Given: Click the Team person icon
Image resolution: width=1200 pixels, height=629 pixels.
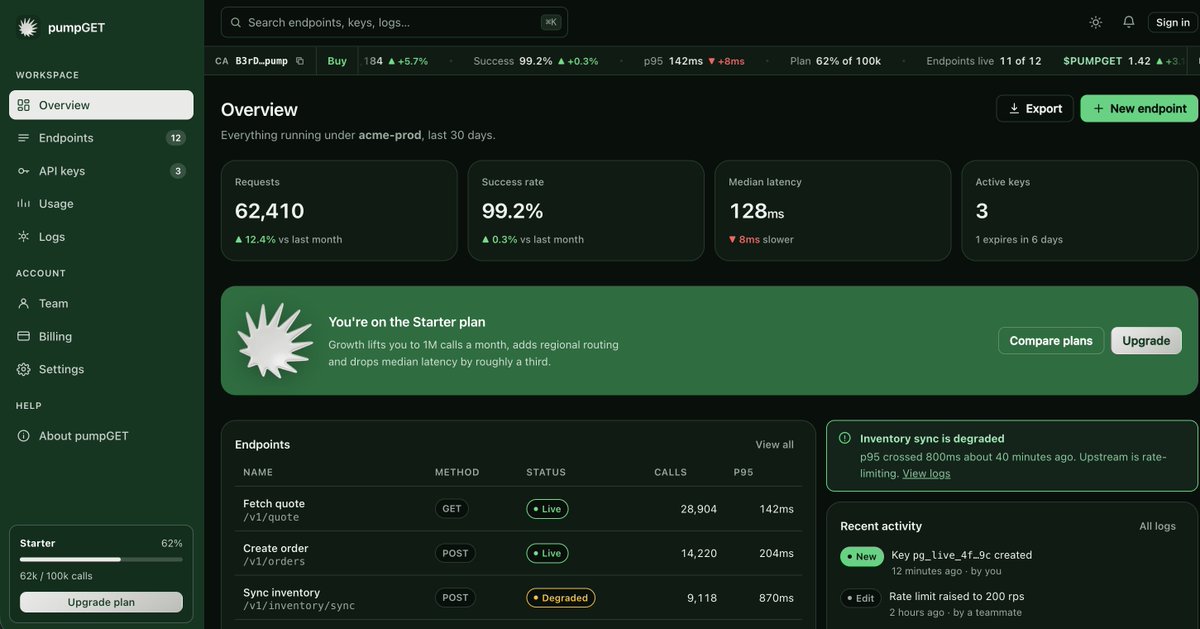Looking at the screenshot, I should click(24, 303).
